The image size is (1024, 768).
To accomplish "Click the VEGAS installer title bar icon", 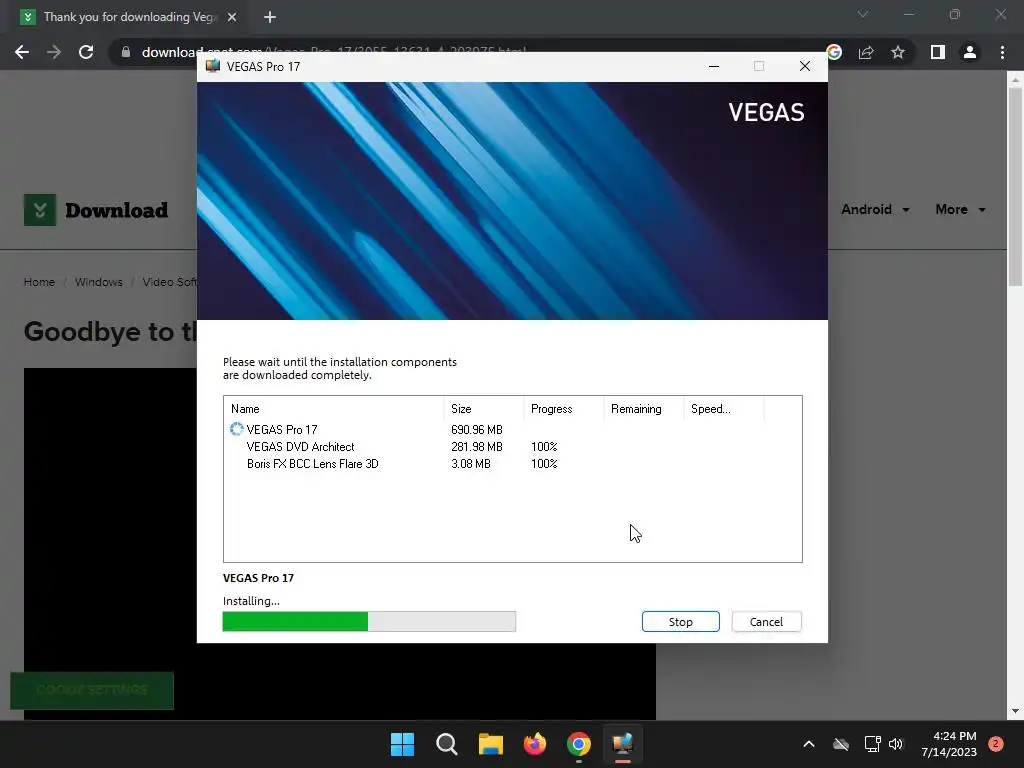I will click(213, 66).
